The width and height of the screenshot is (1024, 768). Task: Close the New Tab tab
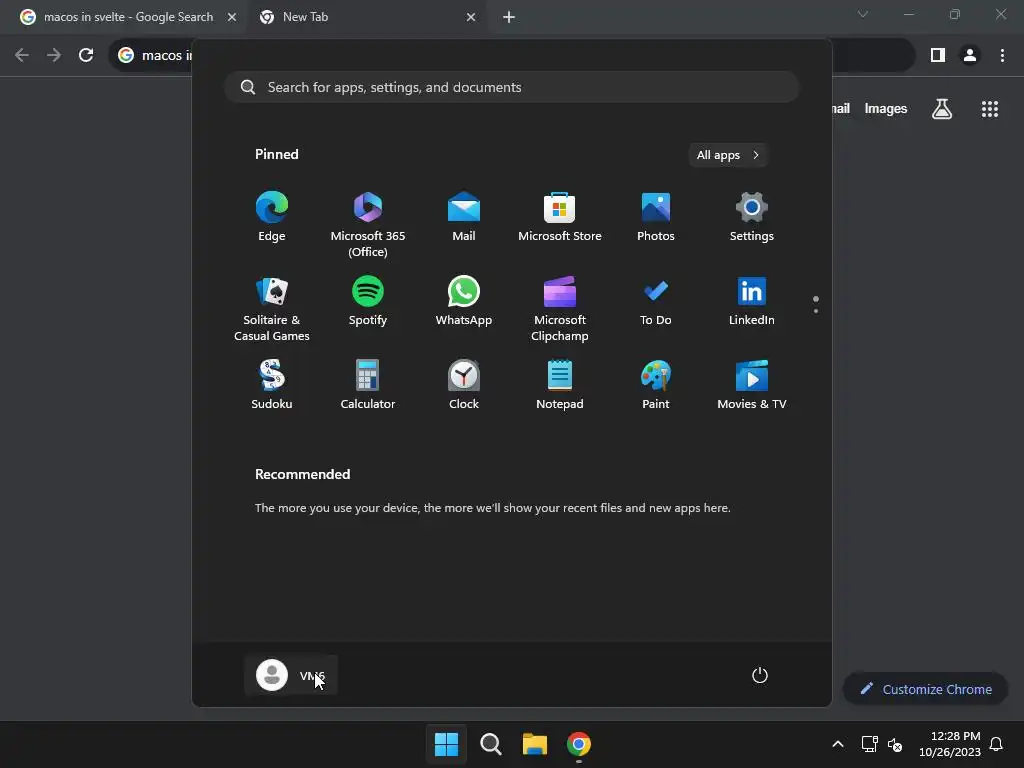[471, 17]
